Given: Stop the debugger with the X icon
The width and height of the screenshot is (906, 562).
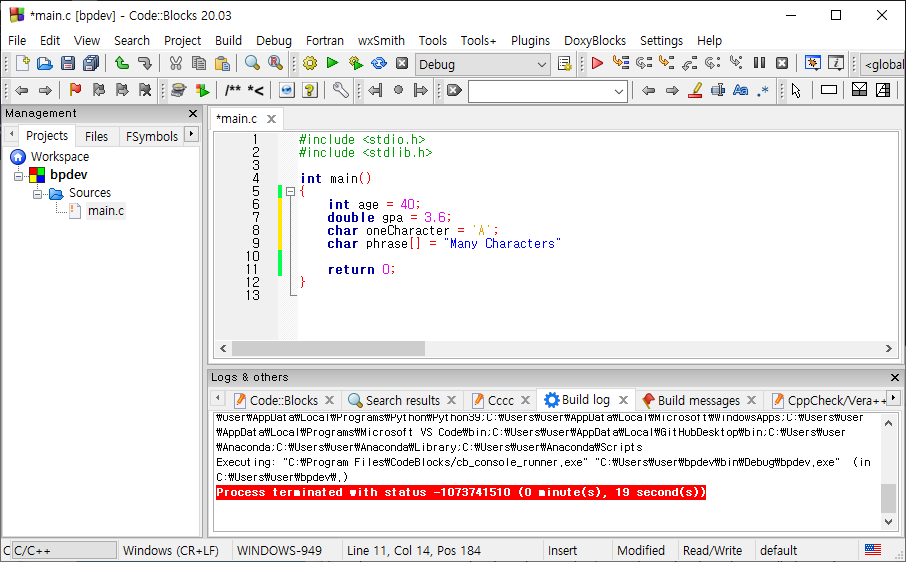Looking at the screenshot, I should 782,63.
